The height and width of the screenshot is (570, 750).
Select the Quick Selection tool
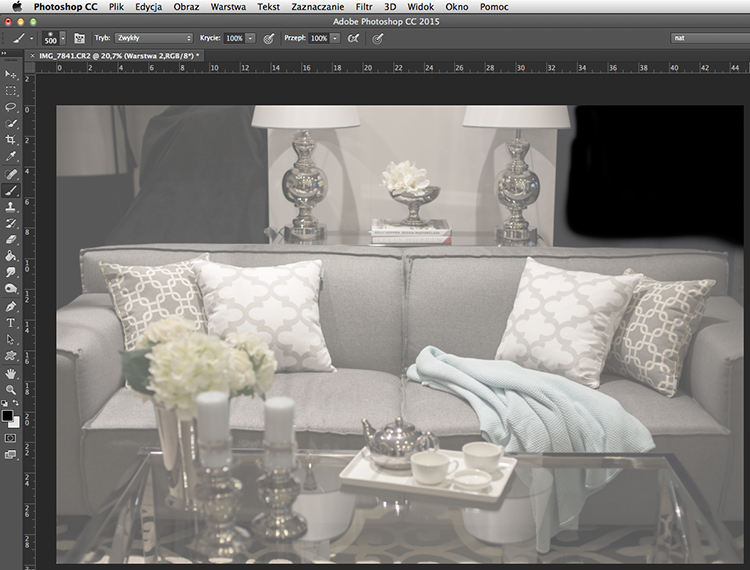[11, 123]
